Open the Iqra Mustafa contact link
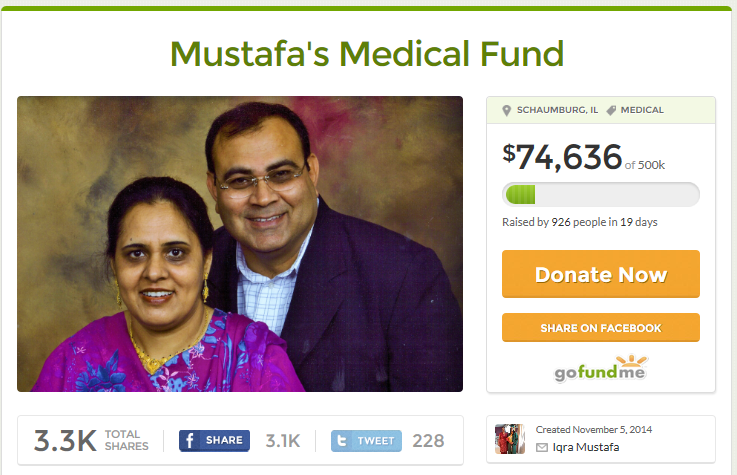The image size is (737, 475). click(586, 447)
